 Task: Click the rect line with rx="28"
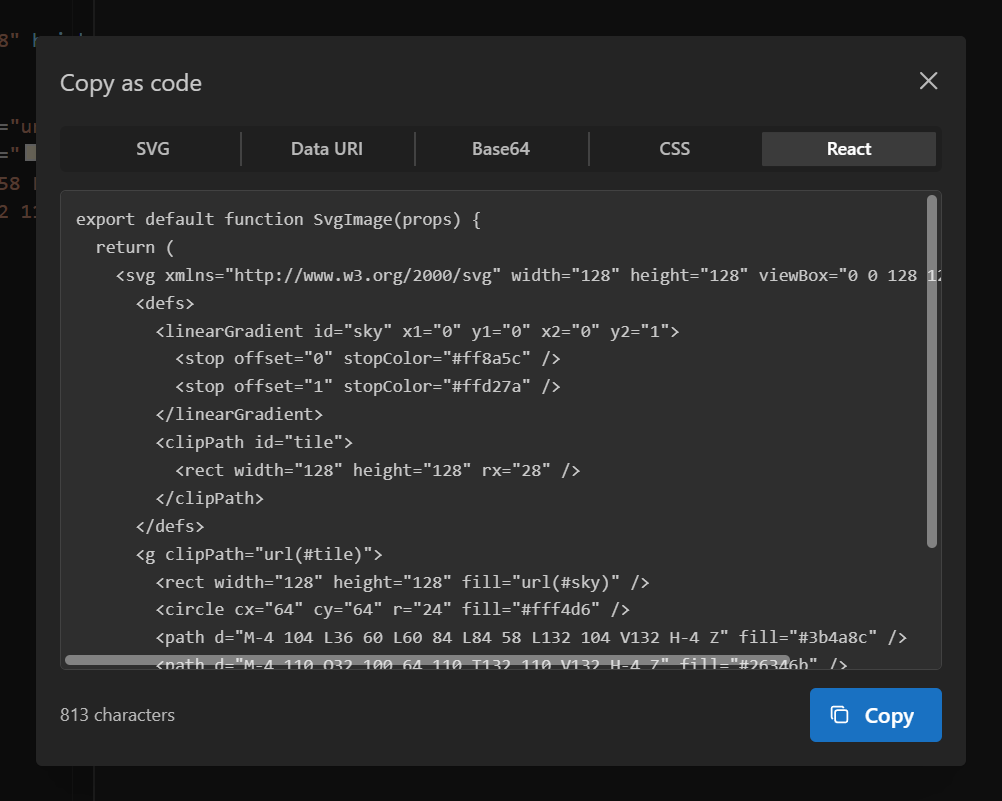coord(378,470)
